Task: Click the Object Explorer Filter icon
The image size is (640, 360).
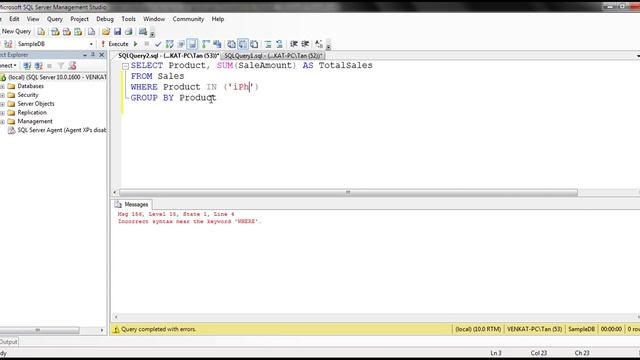Action: 61,66
